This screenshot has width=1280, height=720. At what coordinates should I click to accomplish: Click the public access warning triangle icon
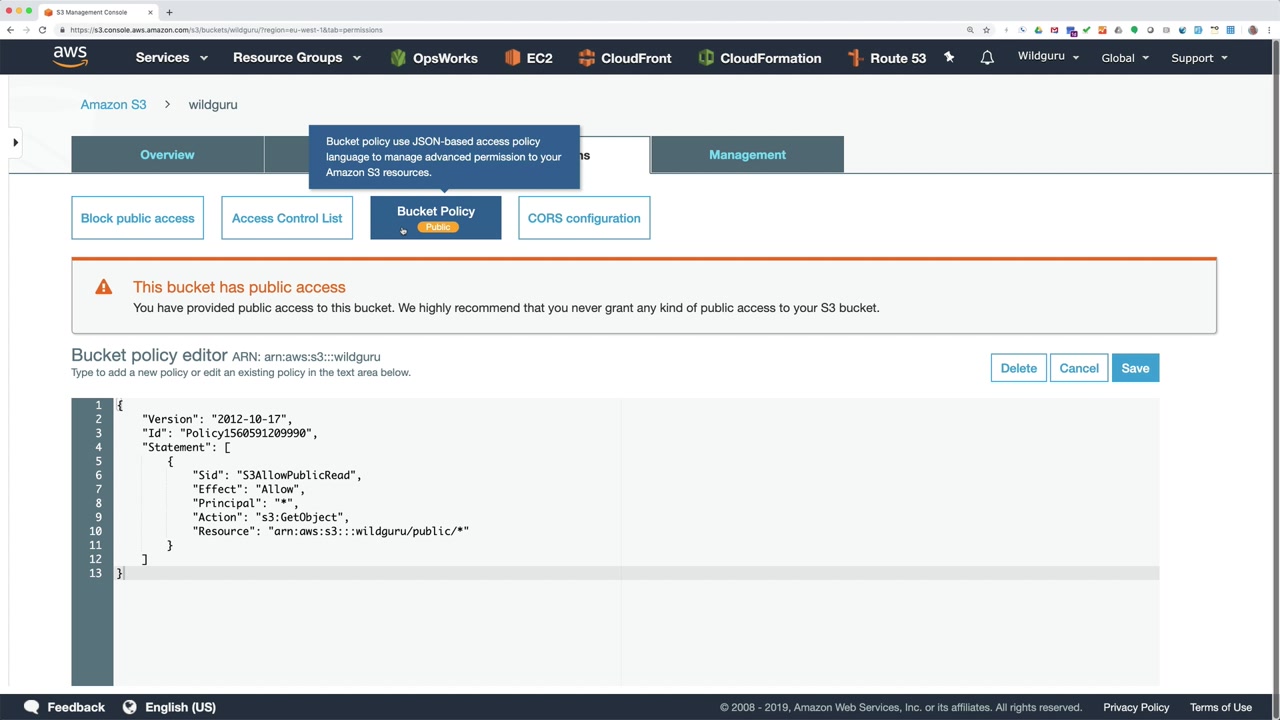[x=103, y=287]
